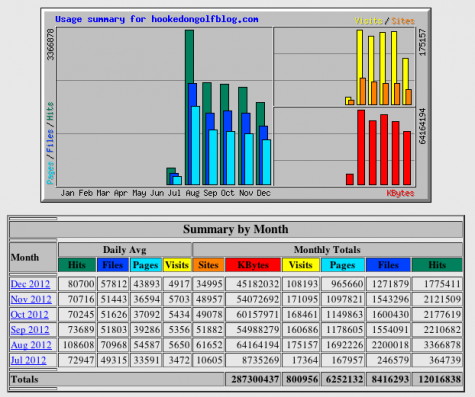The height and width of the screenshot is (397, 475).
Task: Click the Oct 2012 monthly pages cell 1149863
Action: click(343, 315)
